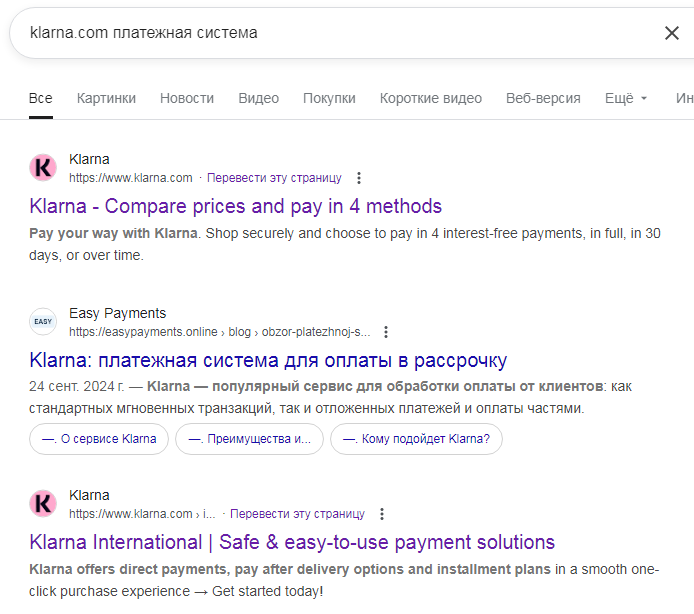Viewport: 694px width, 614px height.
Task: Click Klarna logo favicon of third result
Action: tap(43, 504)
